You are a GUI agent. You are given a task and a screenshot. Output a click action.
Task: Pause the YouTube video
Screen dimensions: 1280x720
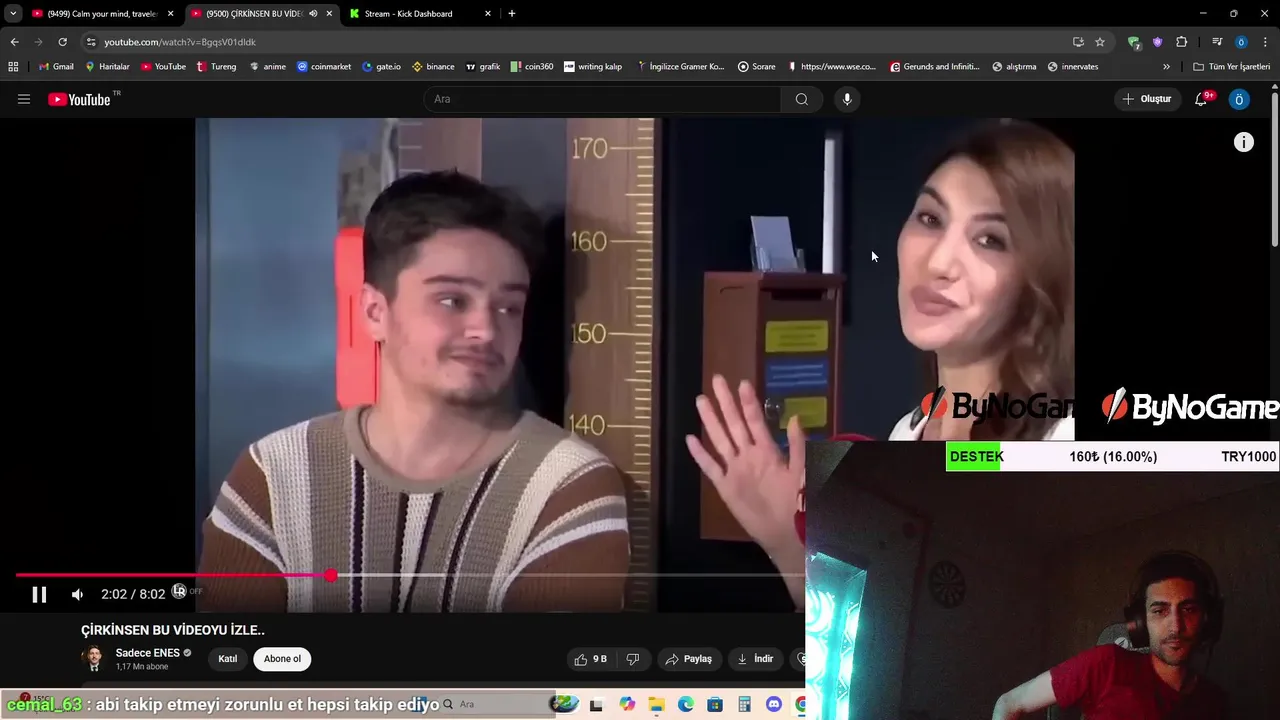[x=39, y=595]
